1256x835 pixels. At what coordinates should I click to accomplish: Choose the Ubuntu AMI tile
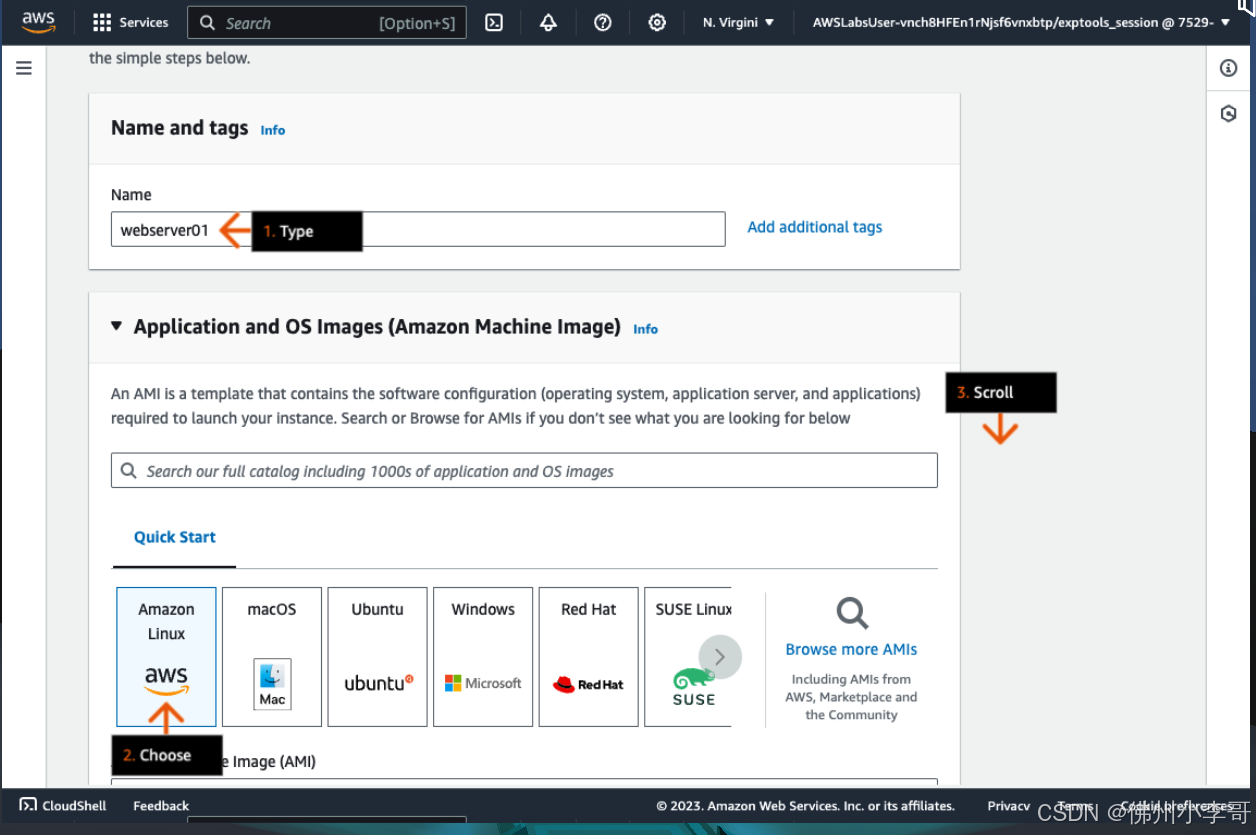[x=378, y=656]
